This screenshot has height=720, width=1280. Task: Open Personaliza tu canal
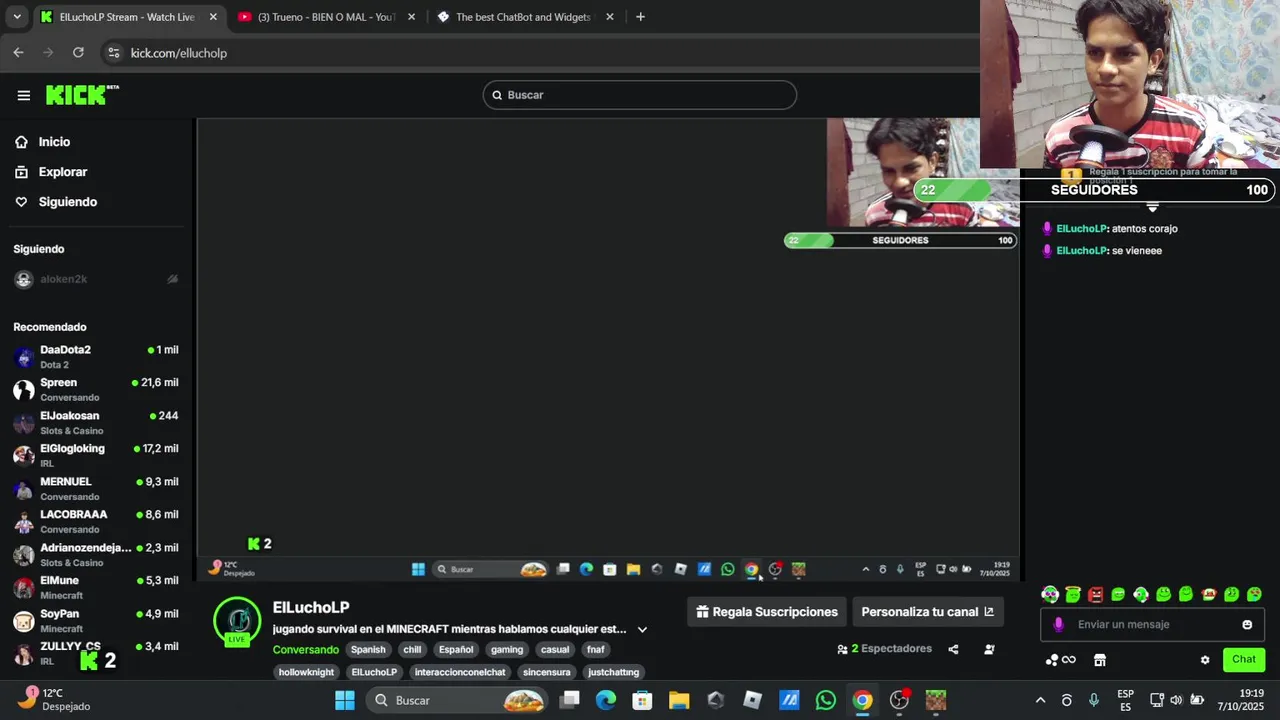click(x=927, y=612)
